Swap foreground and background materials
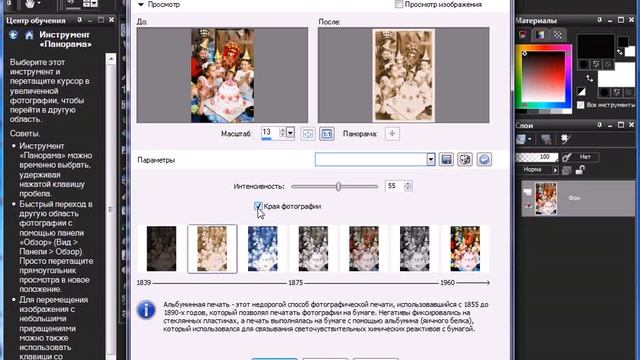This screenshot has width=640, height=360. [x=589, y=78]
